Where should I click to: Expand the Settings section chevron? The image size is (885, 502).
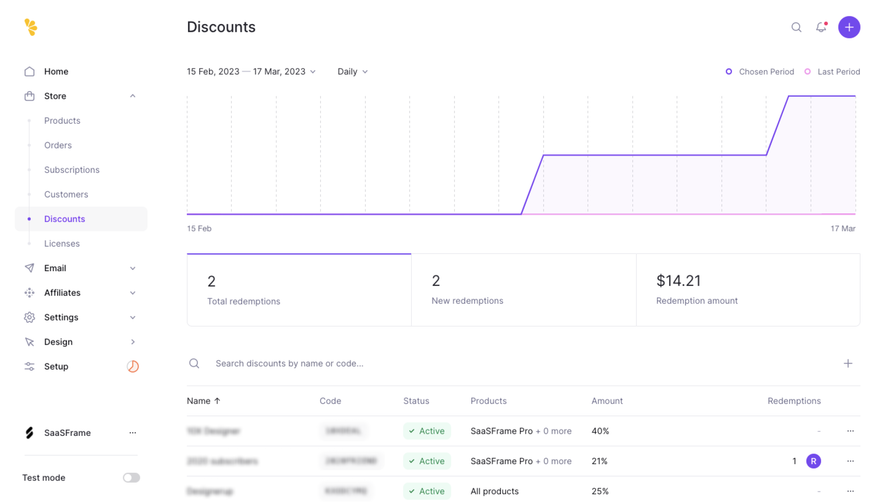133,317
